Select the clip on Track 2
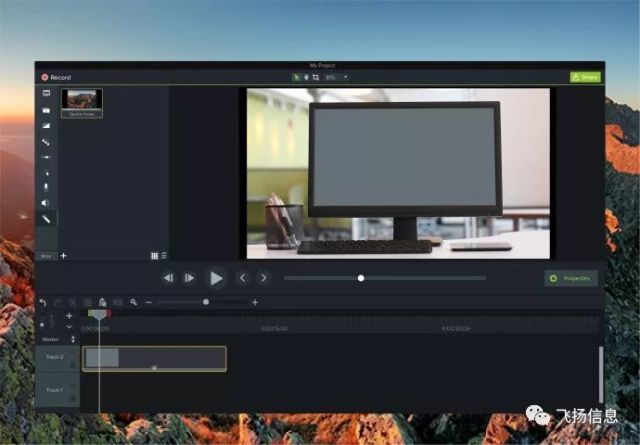Viewport: 640px width, 445px height. pos(154,359)
